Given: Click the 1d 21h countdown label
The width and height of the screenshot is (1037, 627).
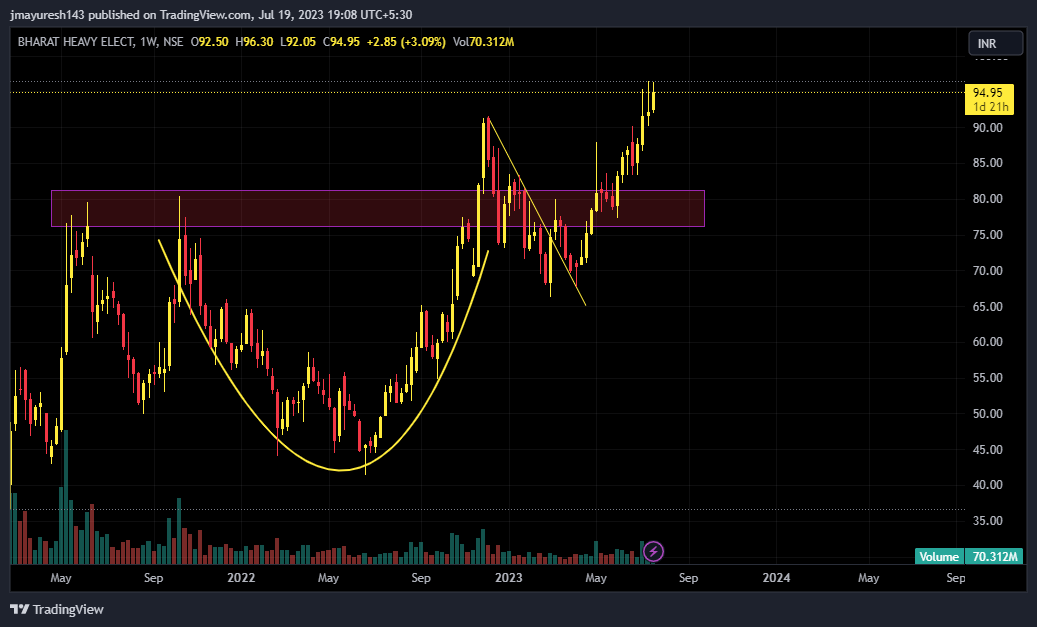Looking at the screenshot, I should (991, 106).
